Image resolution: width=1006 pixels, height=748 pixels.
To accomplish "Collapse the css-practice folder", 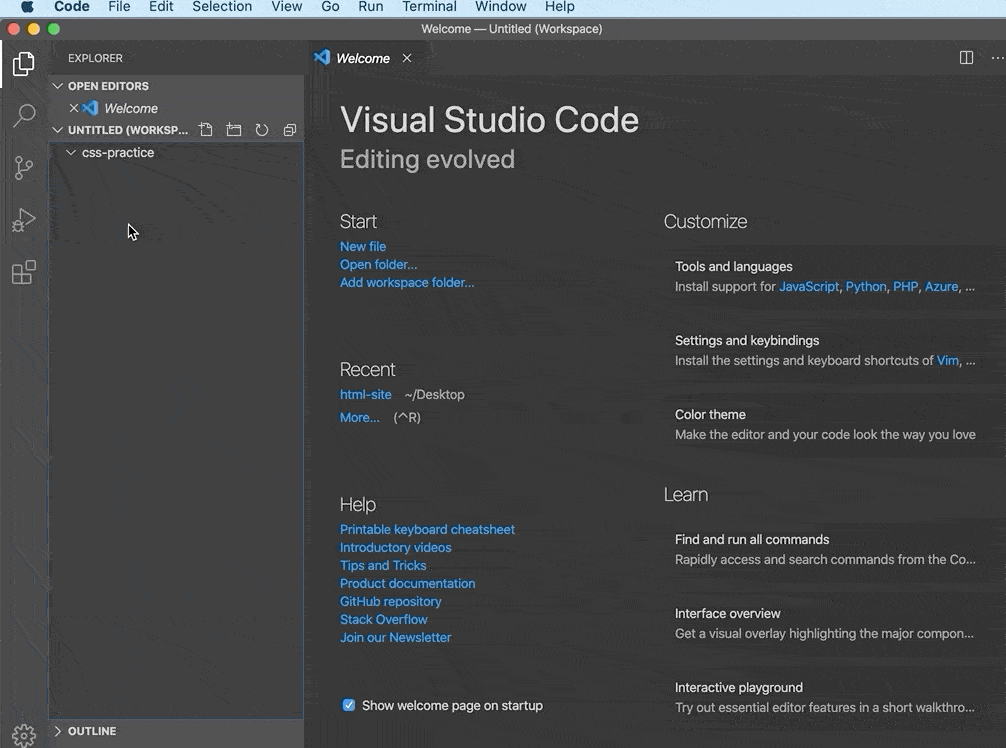I will (x=71, y=152).
